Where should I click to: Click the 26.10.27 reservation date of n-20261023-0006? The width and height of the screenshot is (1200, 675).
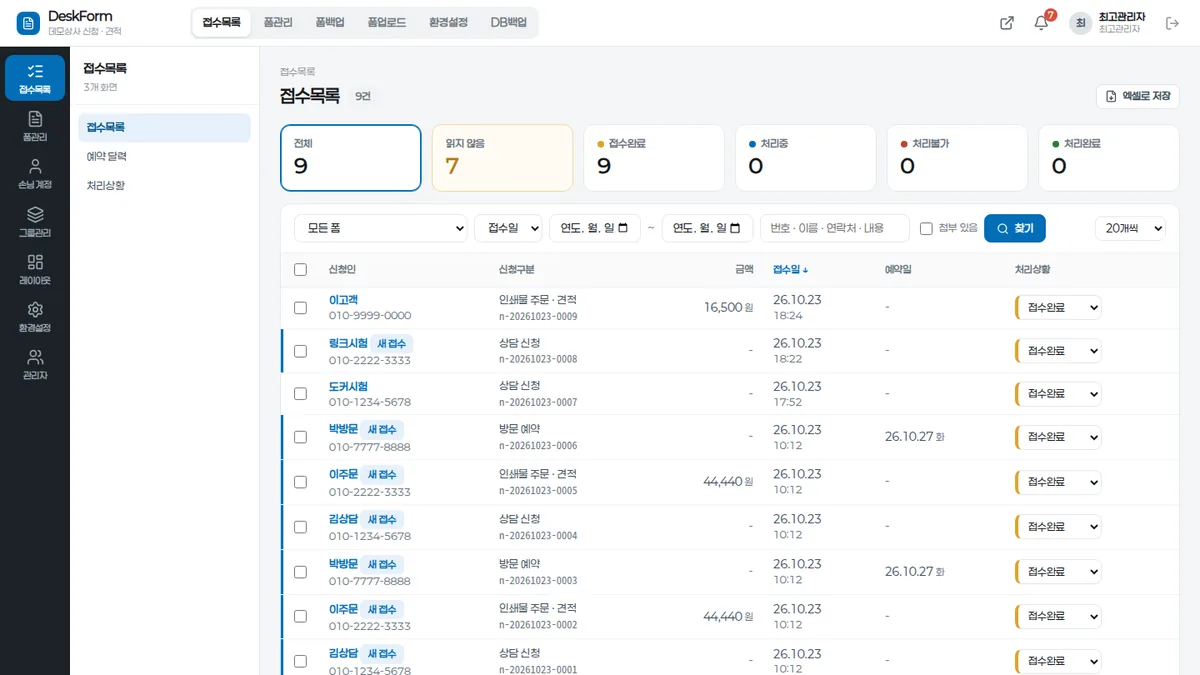pos(914,437)
